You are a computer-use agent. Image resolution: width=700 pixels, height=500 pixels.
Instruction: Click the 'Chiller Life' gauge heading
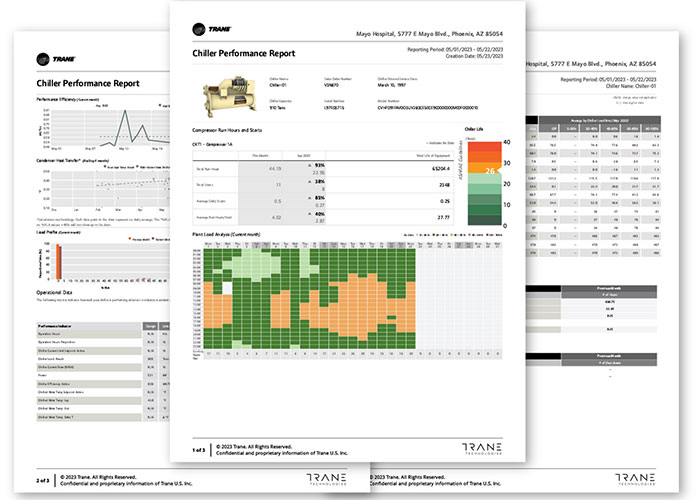point(474,129)
